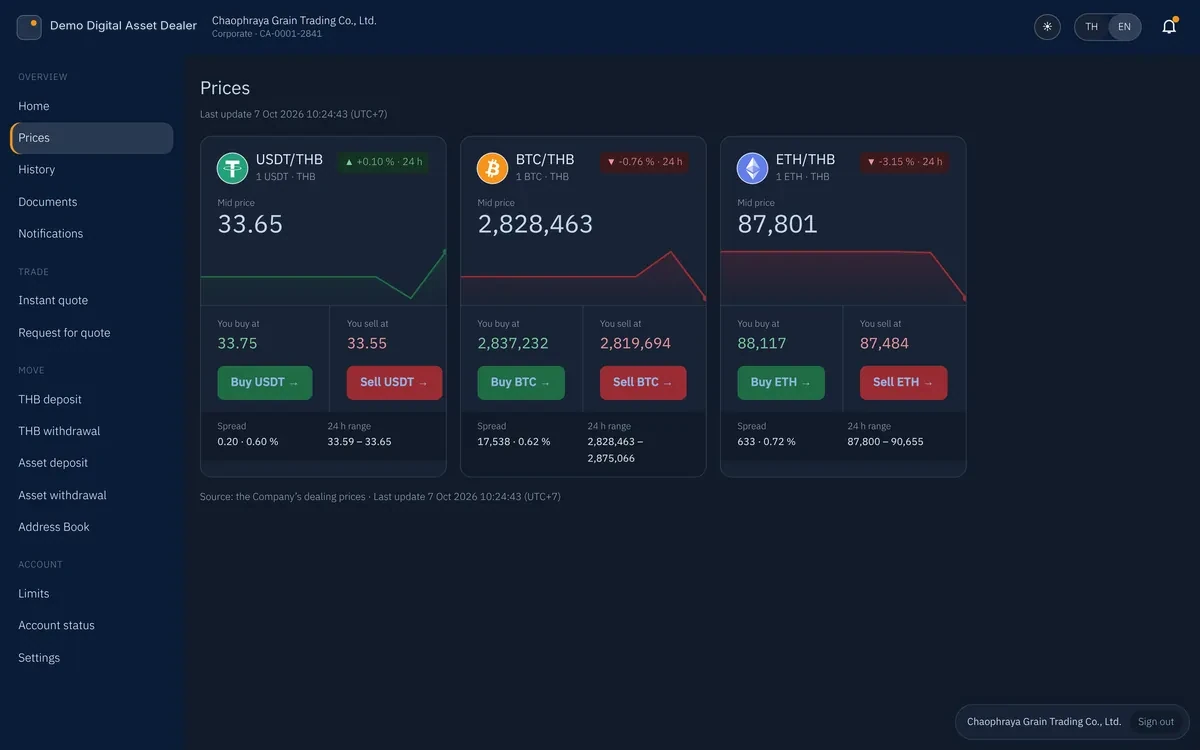Click the BTC/THB pair title
The height and width of the screenshot is (750, 1200).
tap(545, 160)
